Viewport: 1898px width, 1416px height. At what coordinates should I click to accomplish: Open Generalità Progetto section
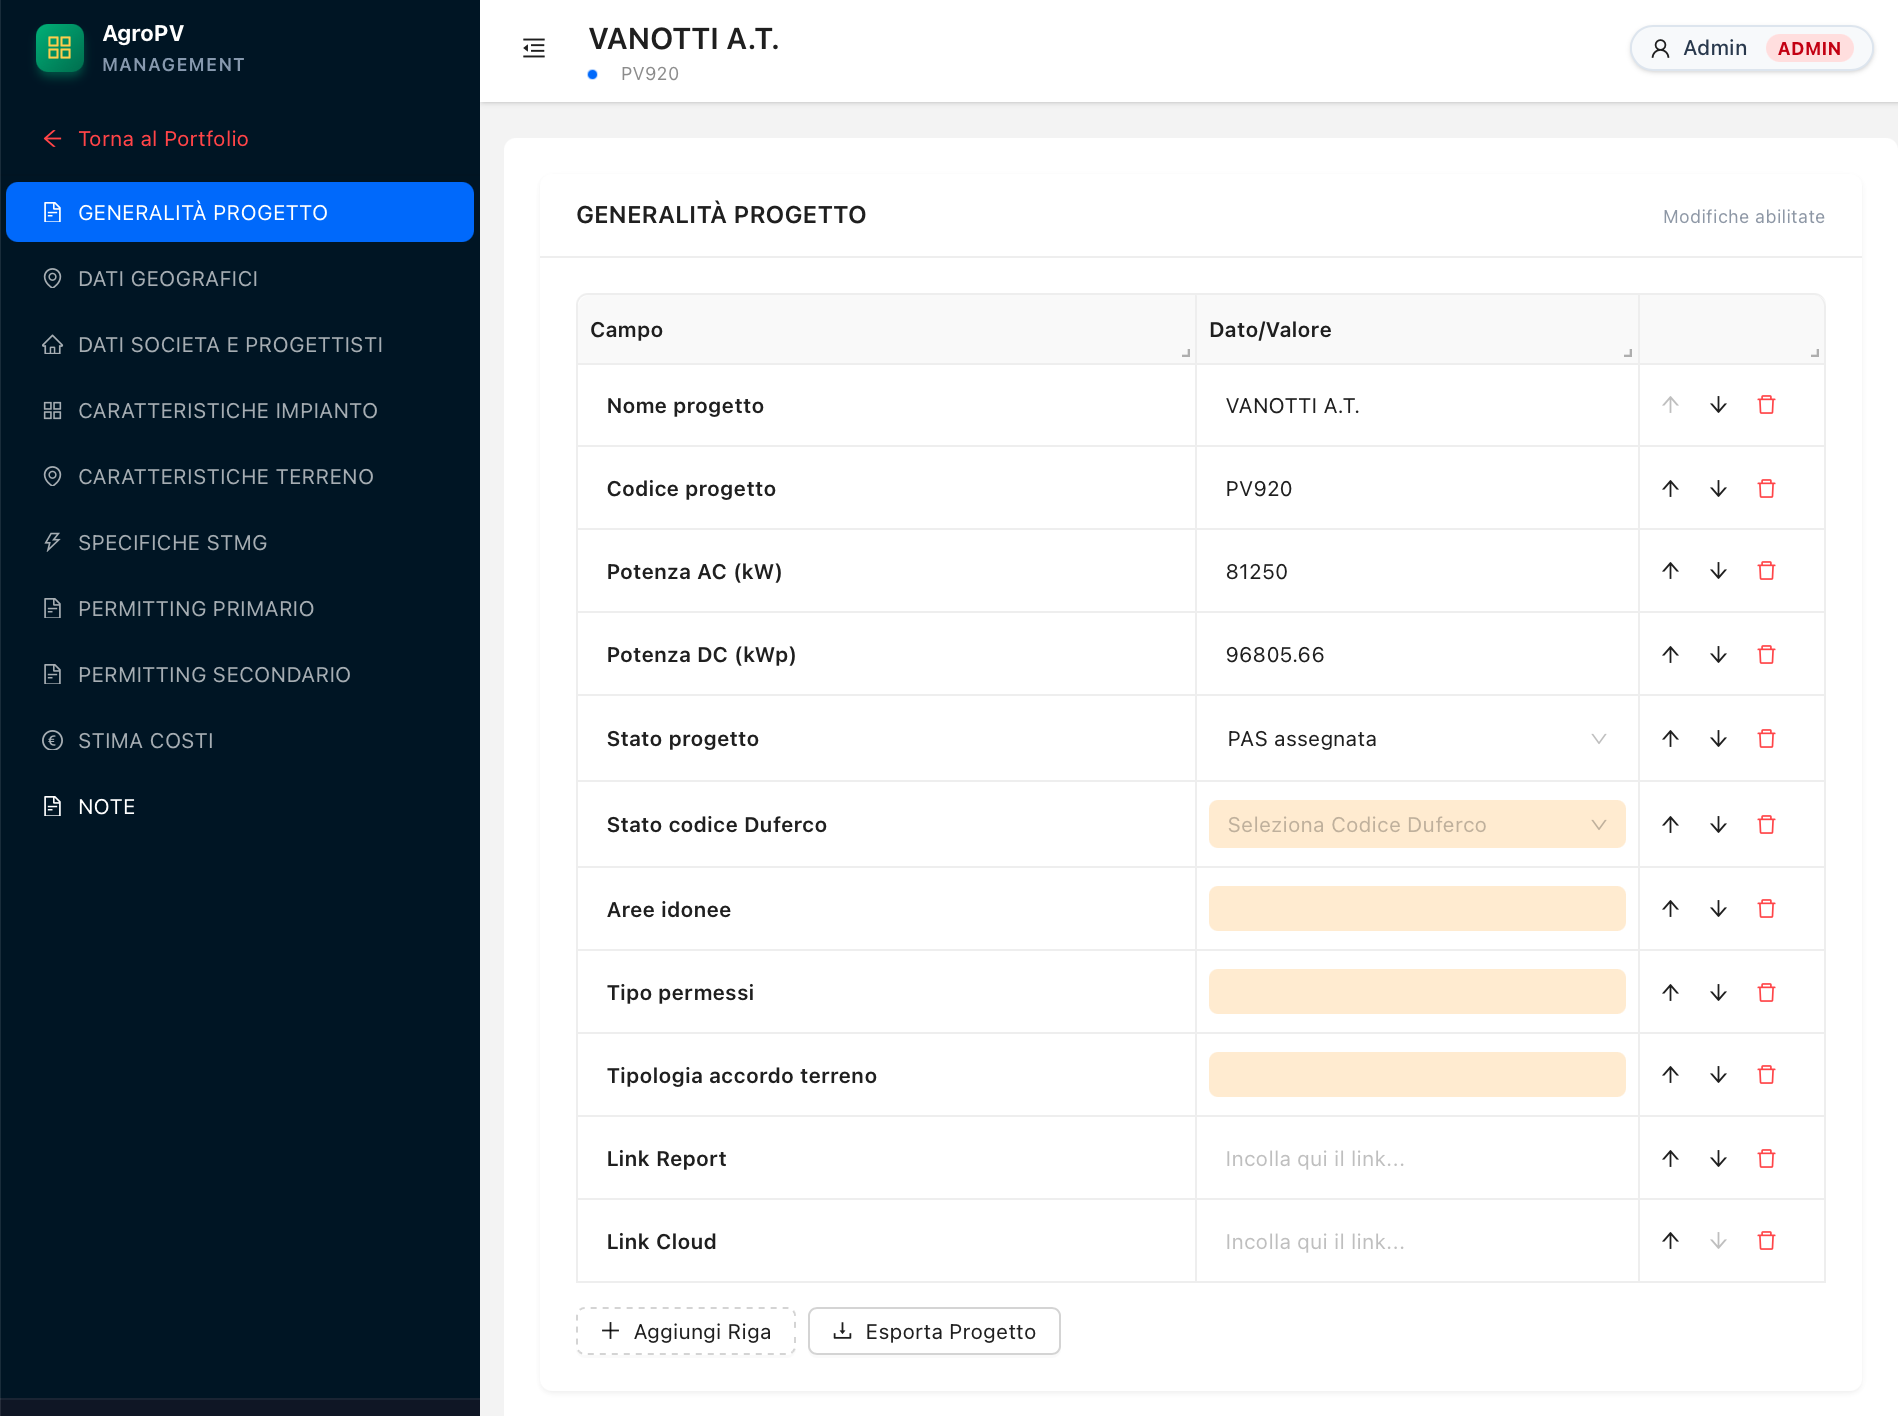pyautogui.click(x=240, y=212)
